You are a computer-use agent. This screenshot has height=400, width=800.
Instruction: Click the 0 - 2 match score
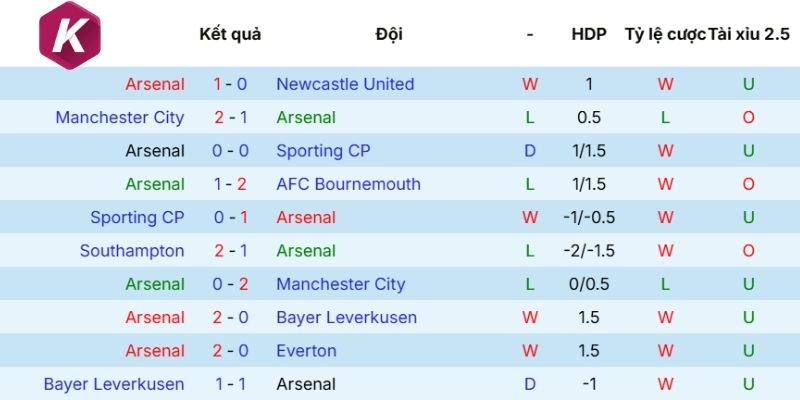point(231,284)
